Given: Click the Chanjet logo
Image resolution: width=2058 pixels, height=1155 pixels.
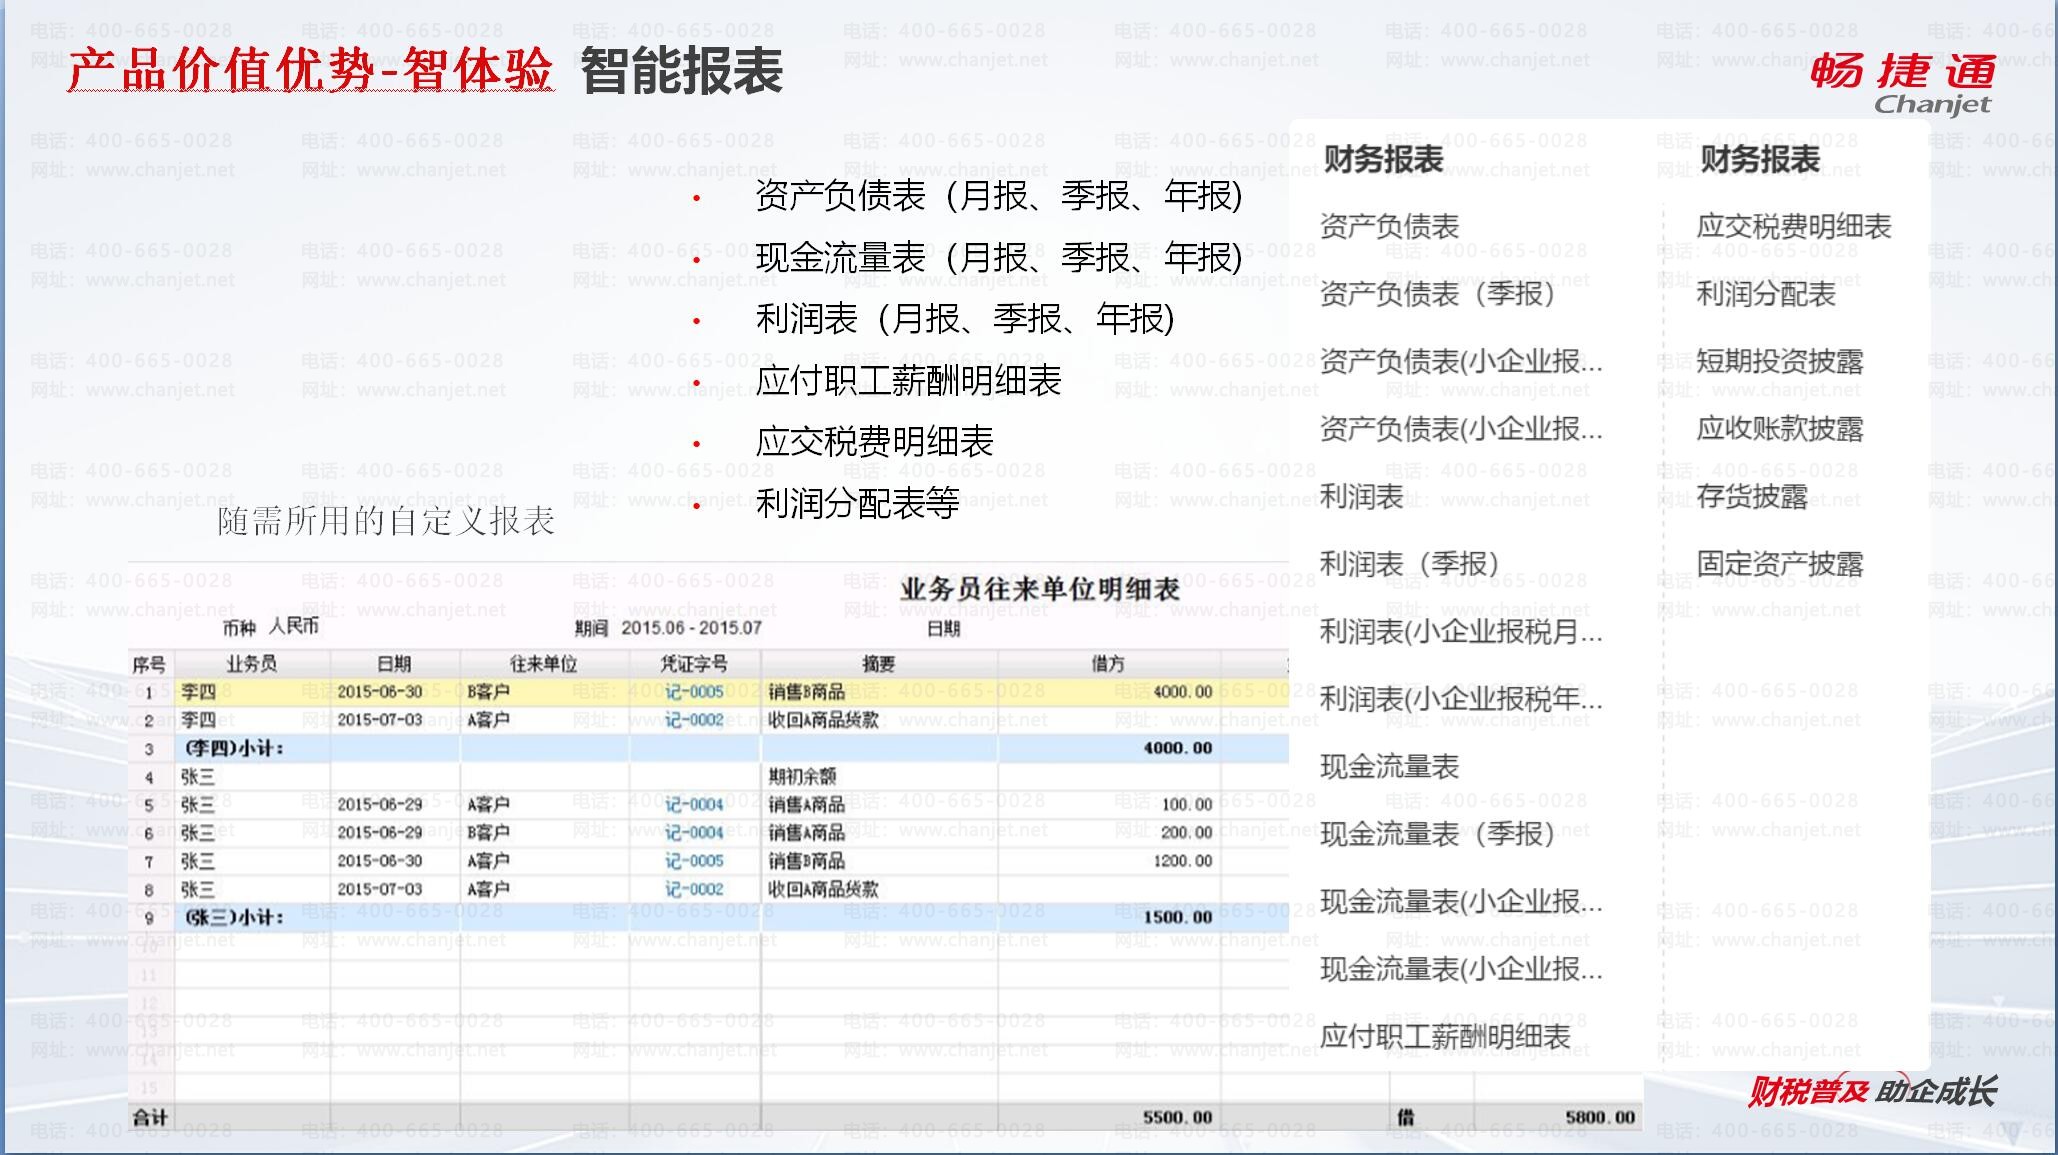Looking at the screenshot, I should pyautogui.click(x=1902, y=84).
